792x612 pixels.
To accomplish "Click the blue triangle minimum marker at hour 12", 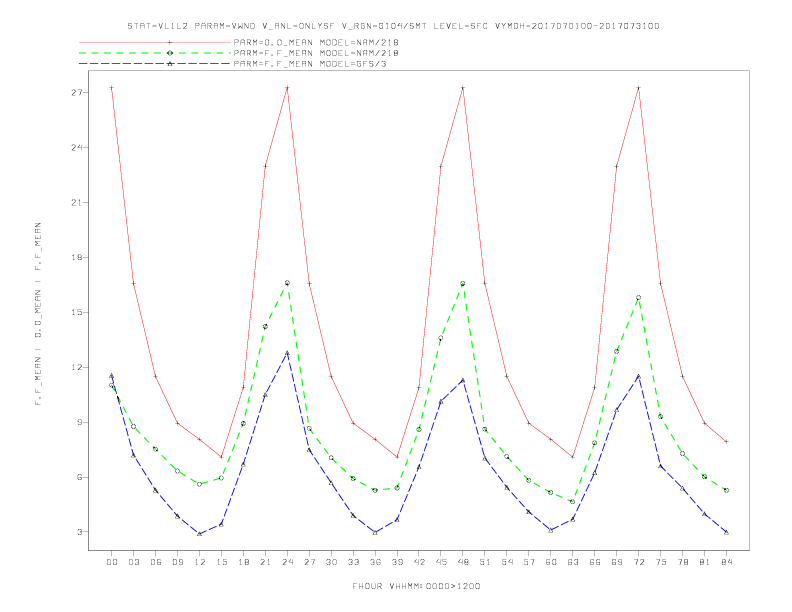I will (x=199, y=534).
